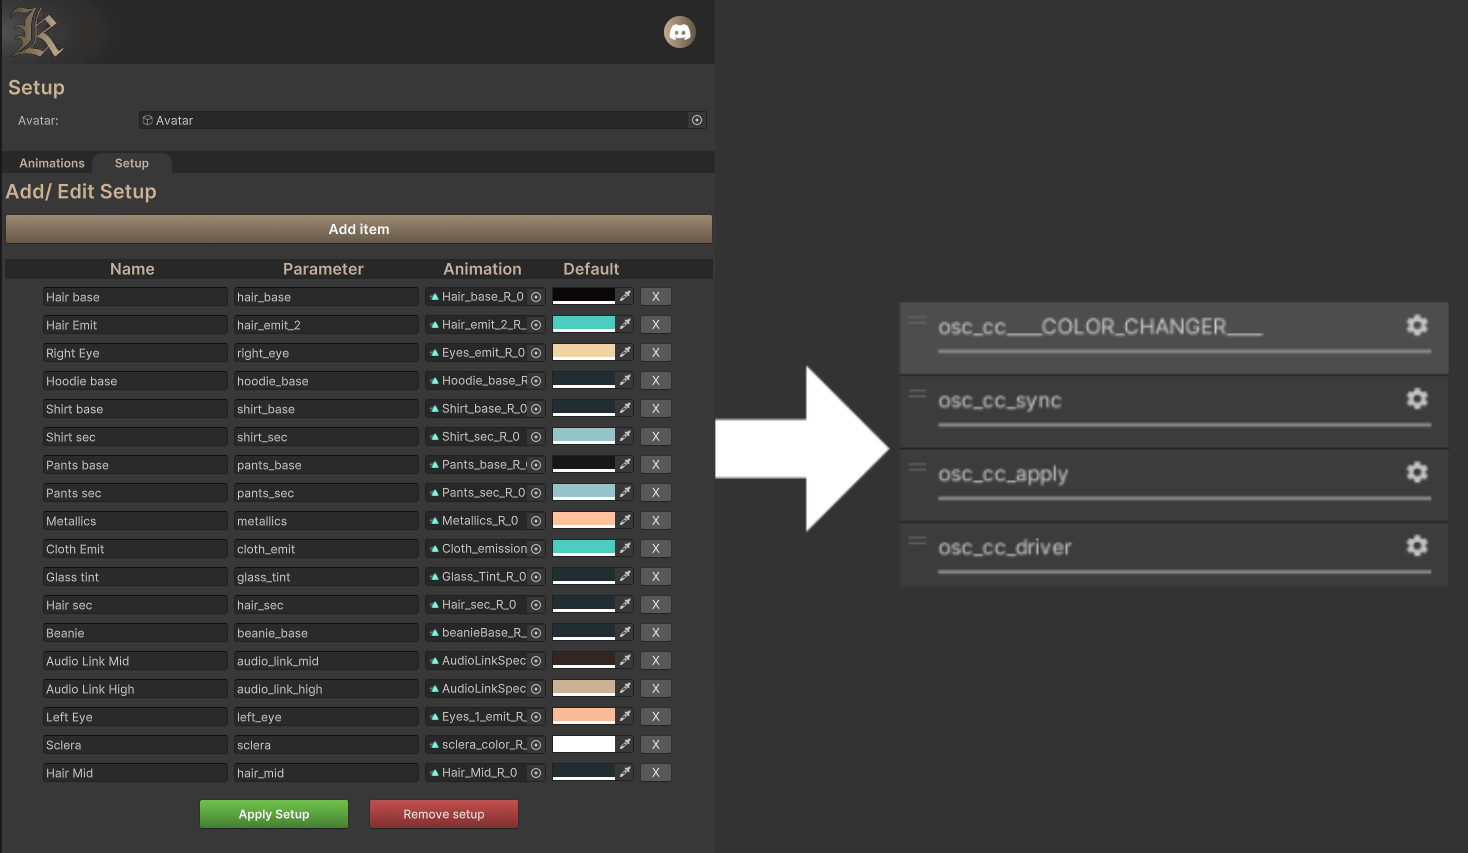Delete the Hair Mid item via X
Viewport: 1468px width, 853px height.
(x=656, y=773)
